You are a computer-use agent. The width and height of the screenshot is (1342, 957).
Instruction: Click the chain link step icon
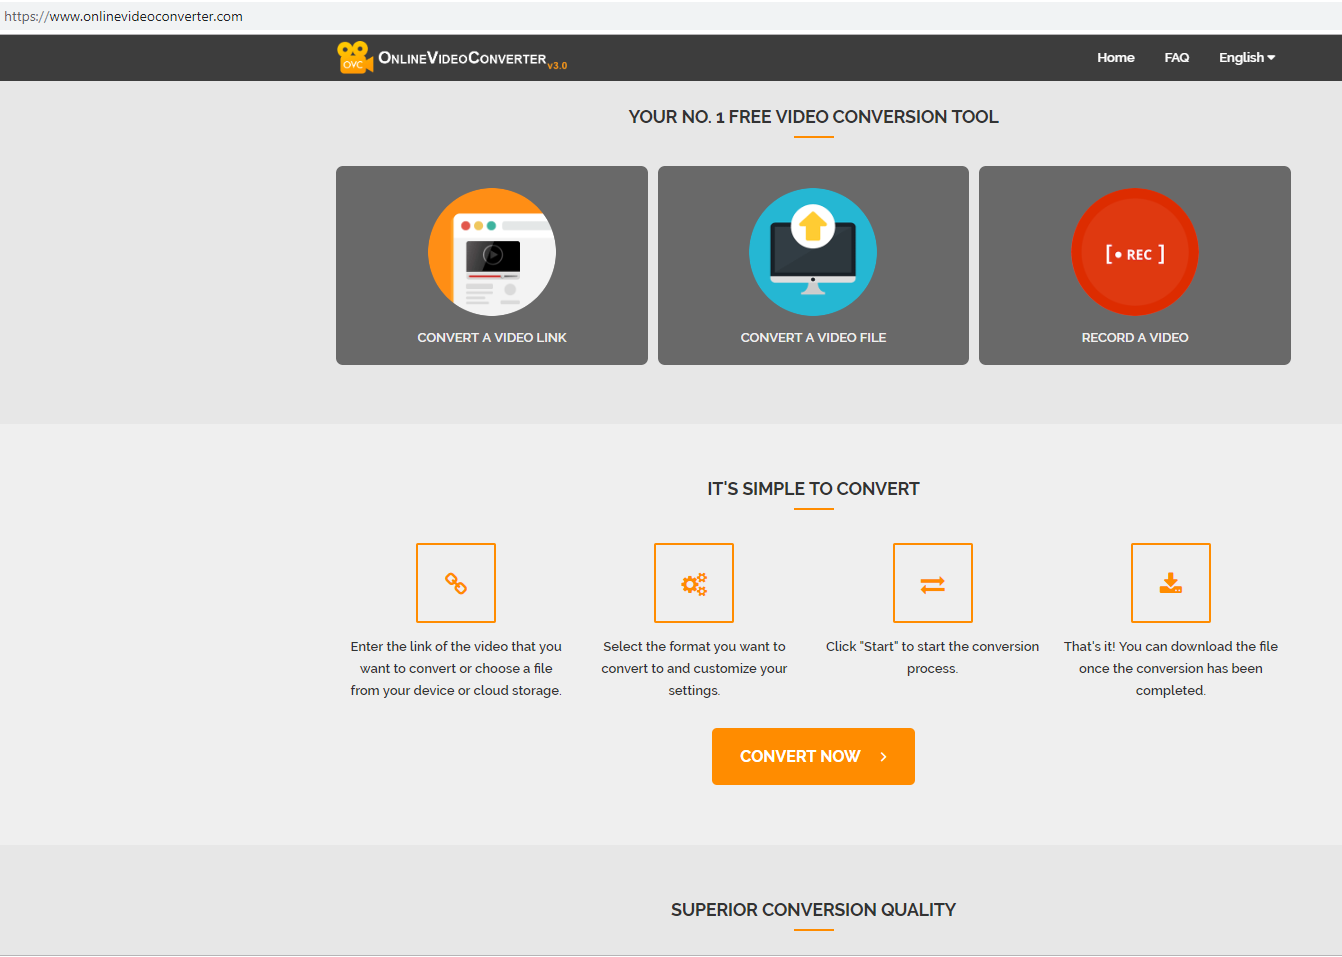pyautogui.click(x=456, y=583)
